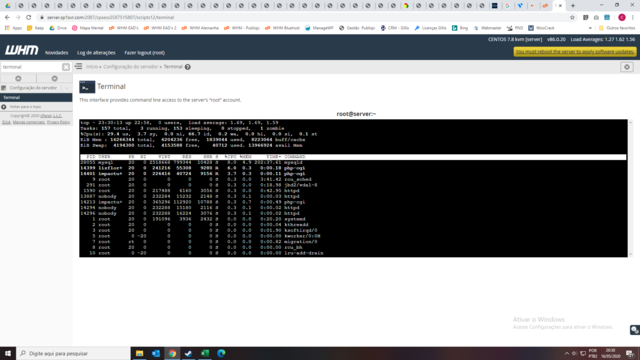Open Windows notification center
Image resolution: width=640 pixels, height=360 pixels.
coord(630,353)
